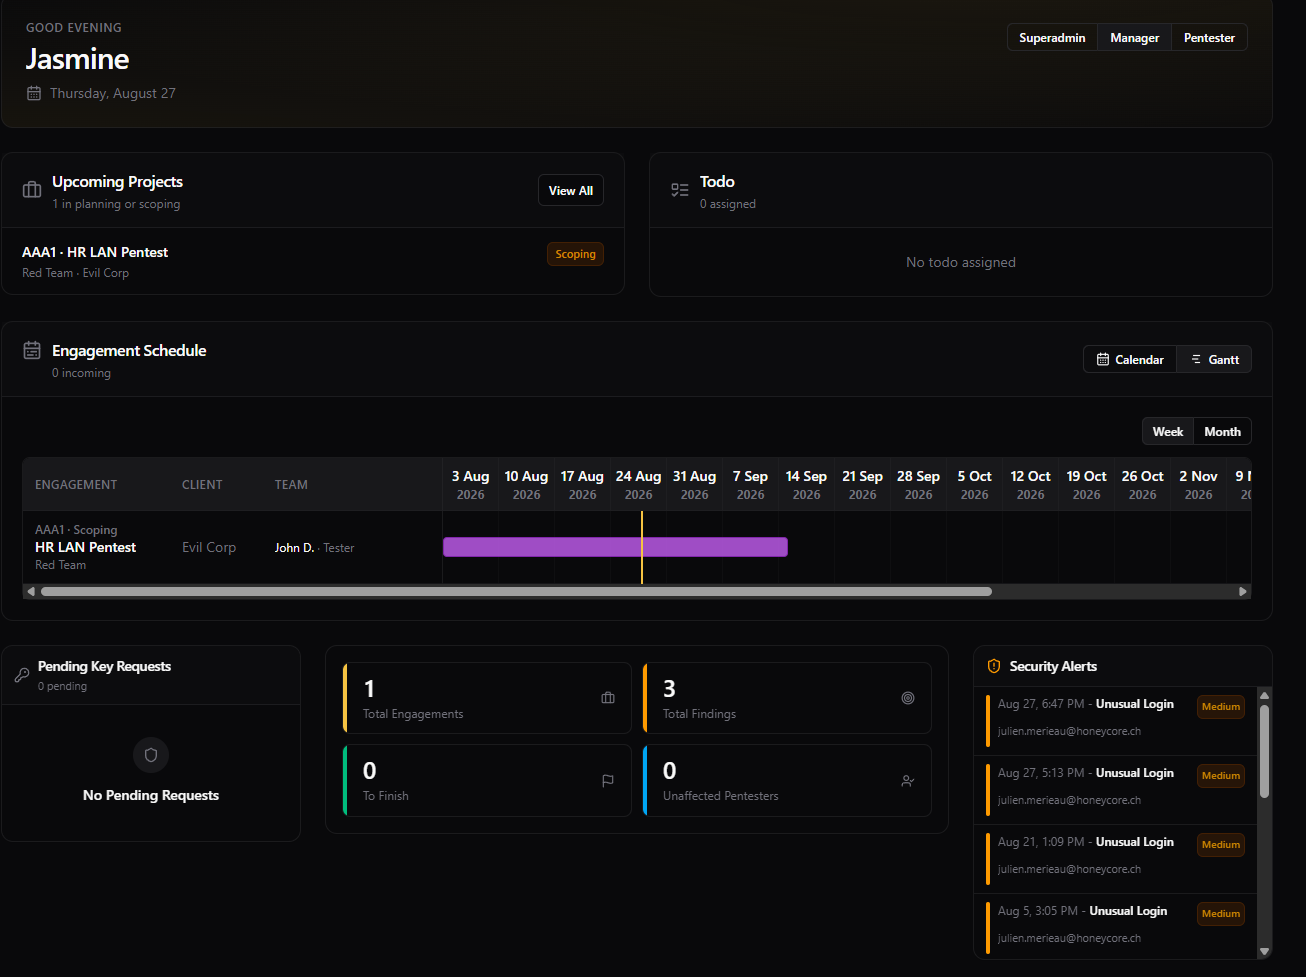
Task: Open HR LAN Pentest in the Gantt table
Action: 86,547
